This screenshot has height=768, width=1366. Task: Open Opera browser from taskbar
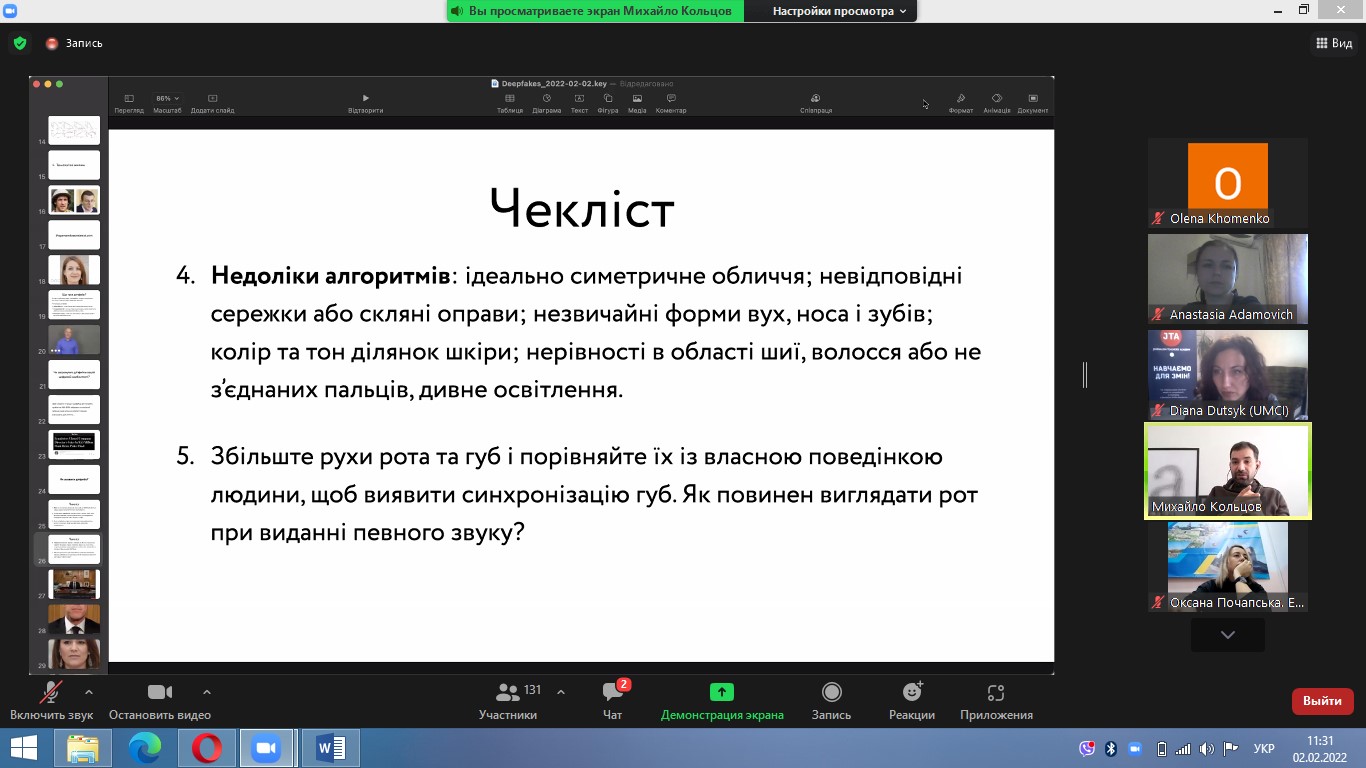[x=207, y=748]
